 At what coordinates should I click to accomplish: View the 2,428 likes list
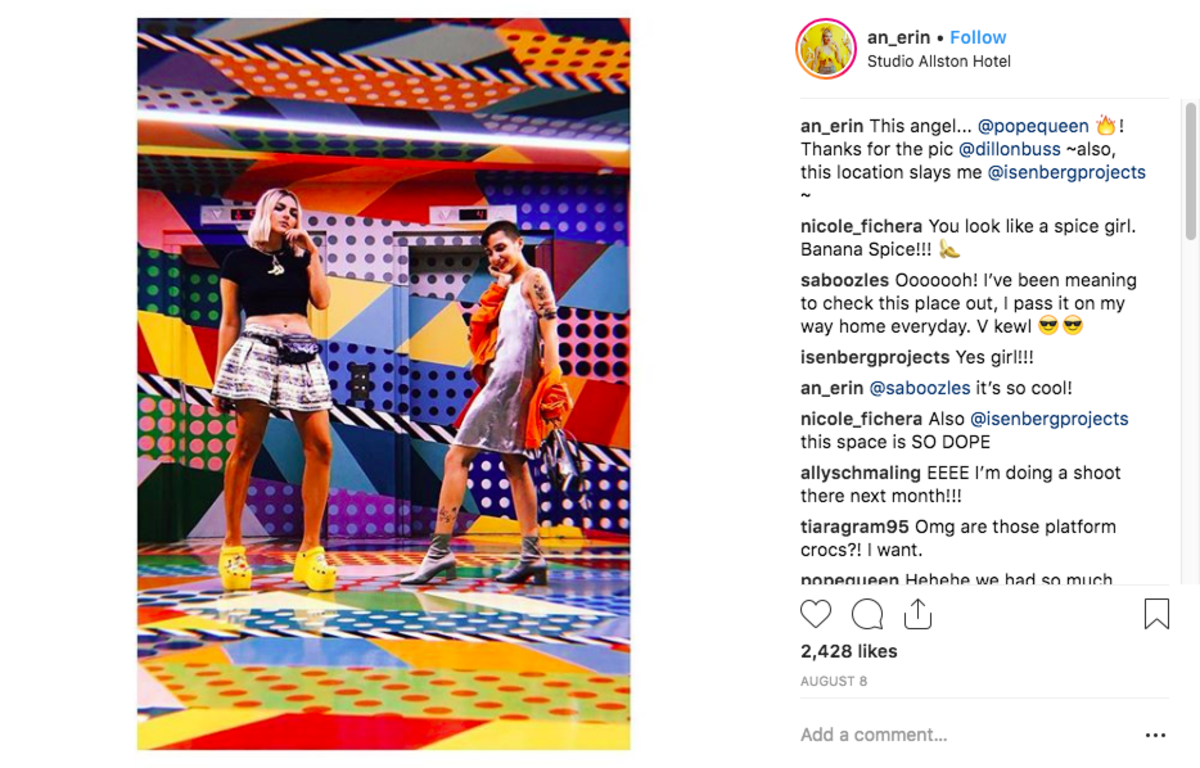click(x=848, y=651)
